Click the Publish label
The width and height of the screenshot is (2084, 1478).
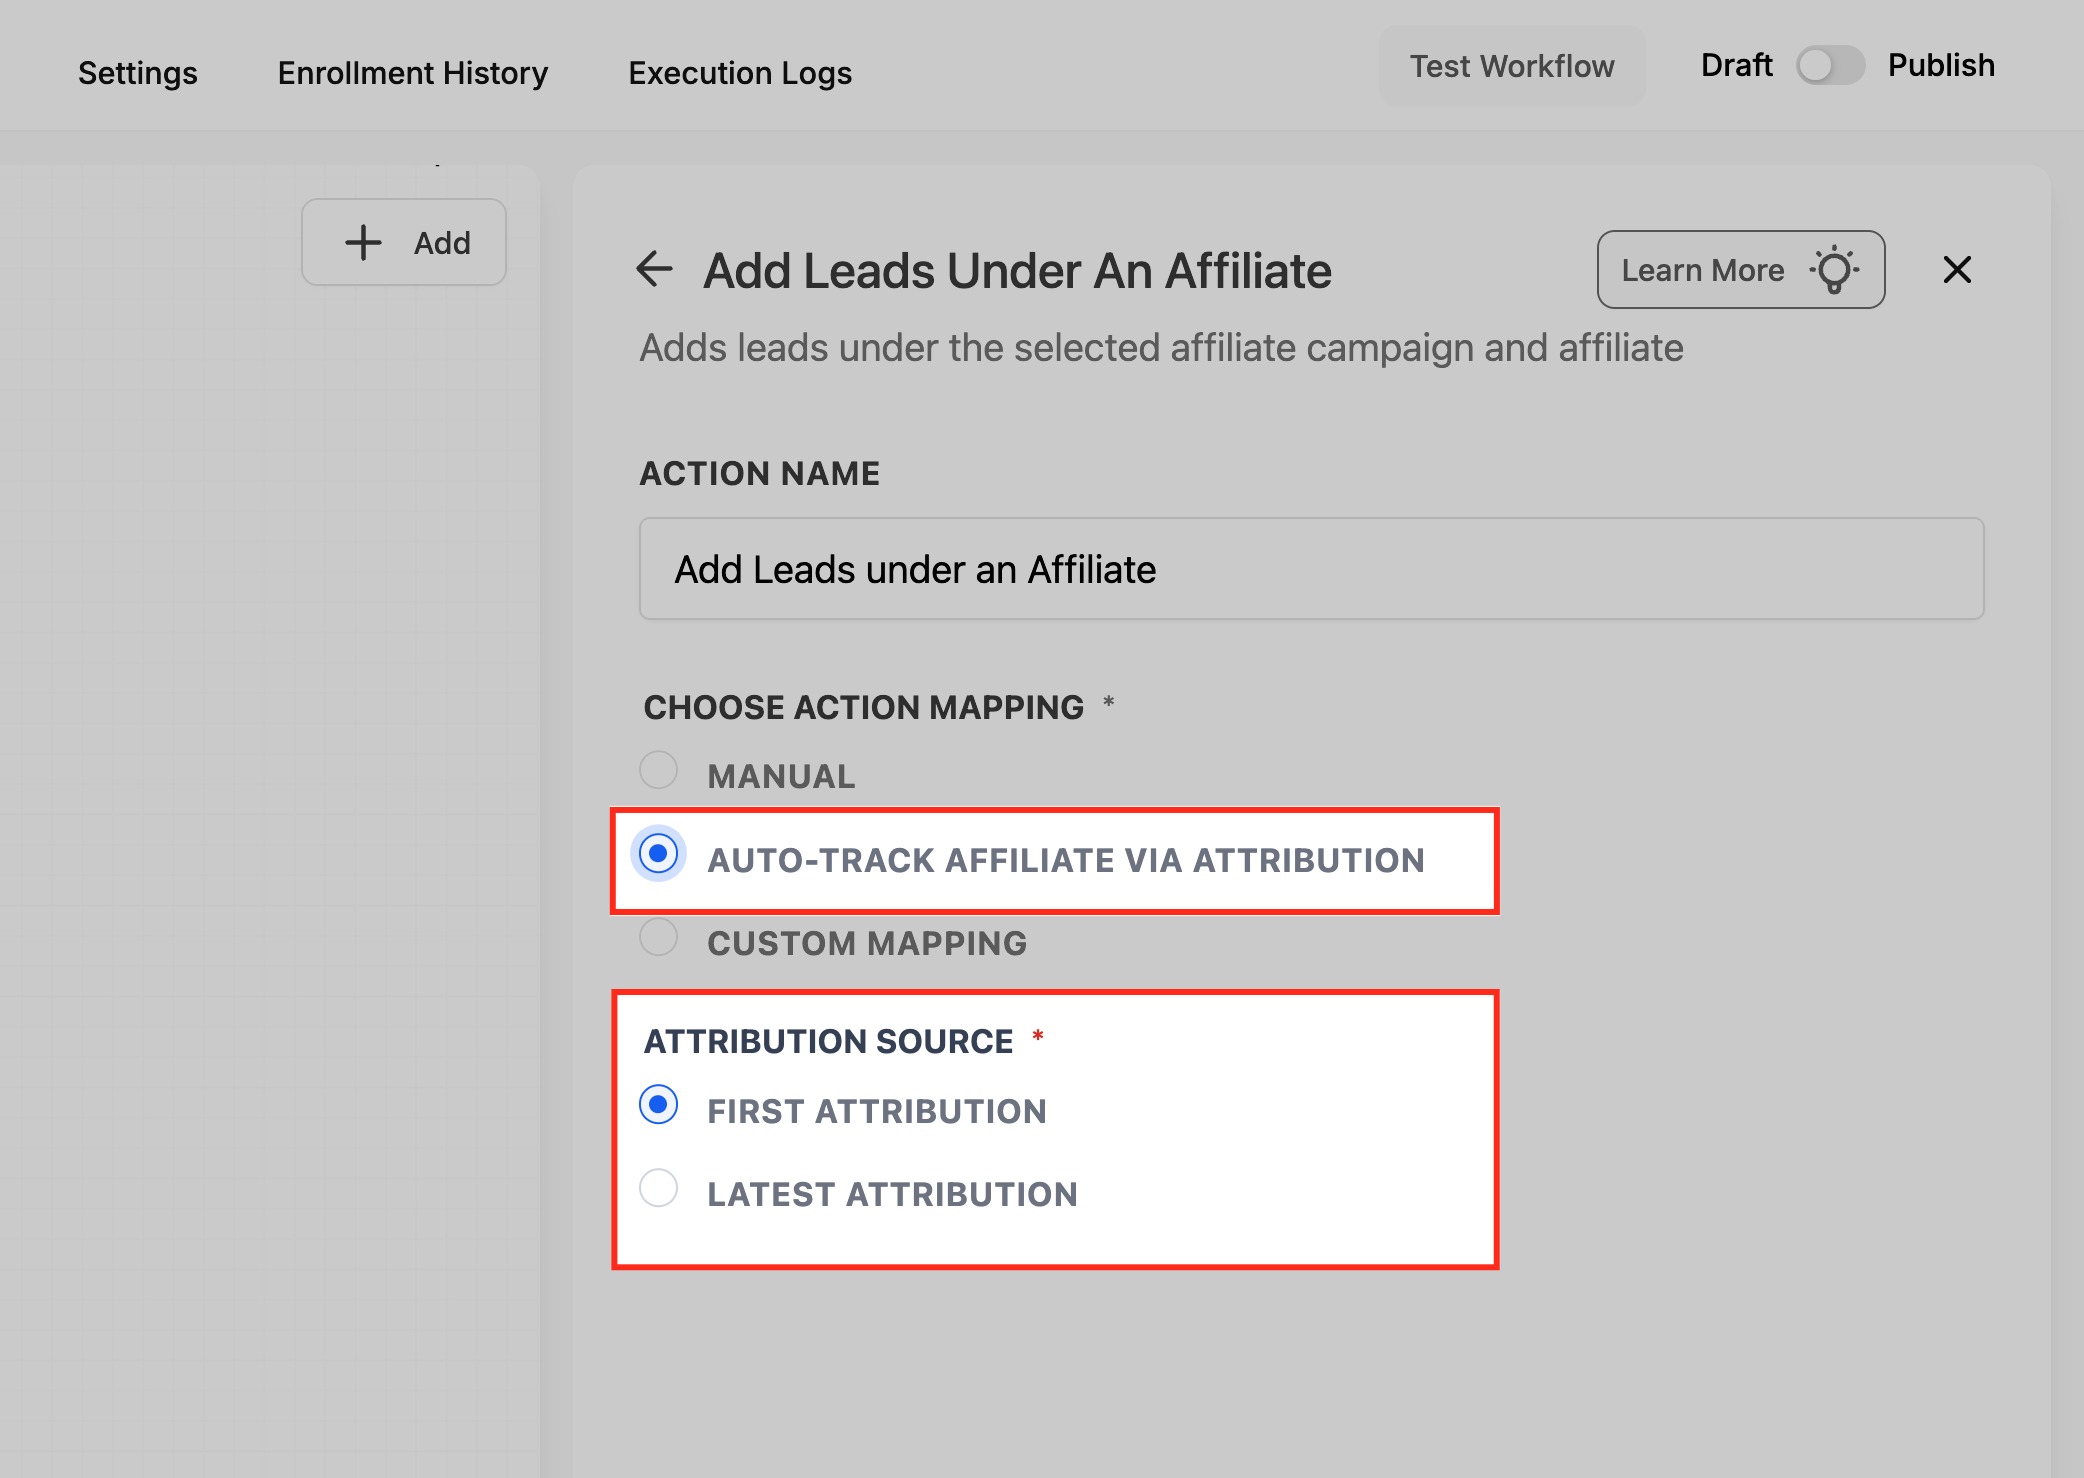coord(1940,66)
